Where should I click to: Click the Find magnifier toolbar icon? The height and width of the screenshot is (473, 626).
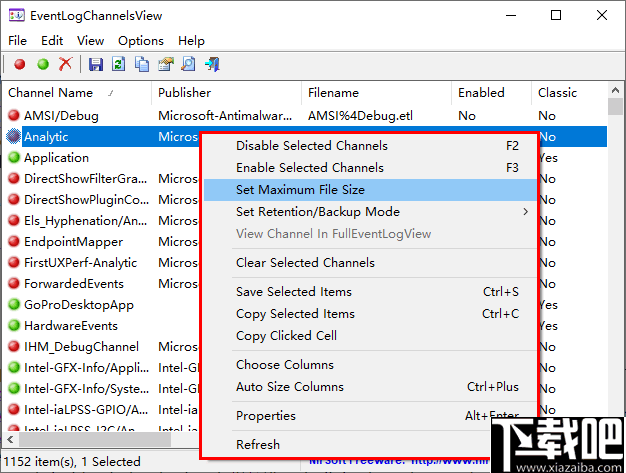click(188, 64)
